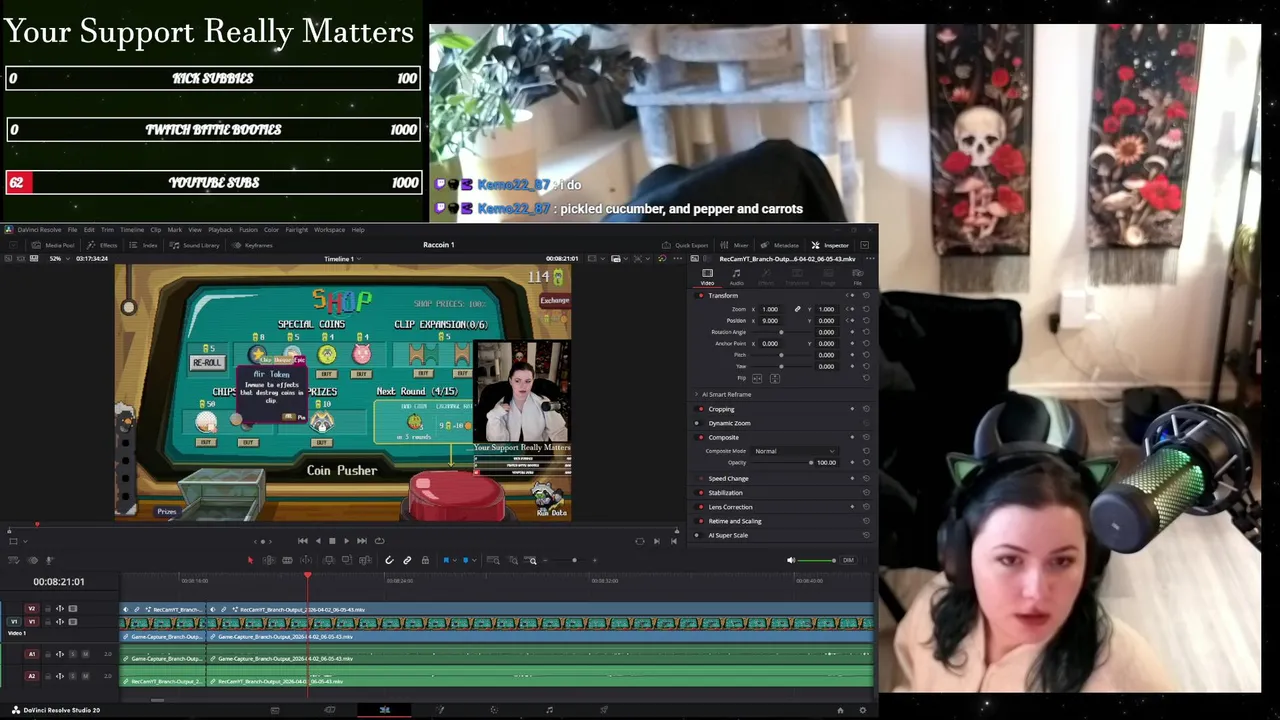Toggle the Lens Correction enable switch

coord(699,507)
